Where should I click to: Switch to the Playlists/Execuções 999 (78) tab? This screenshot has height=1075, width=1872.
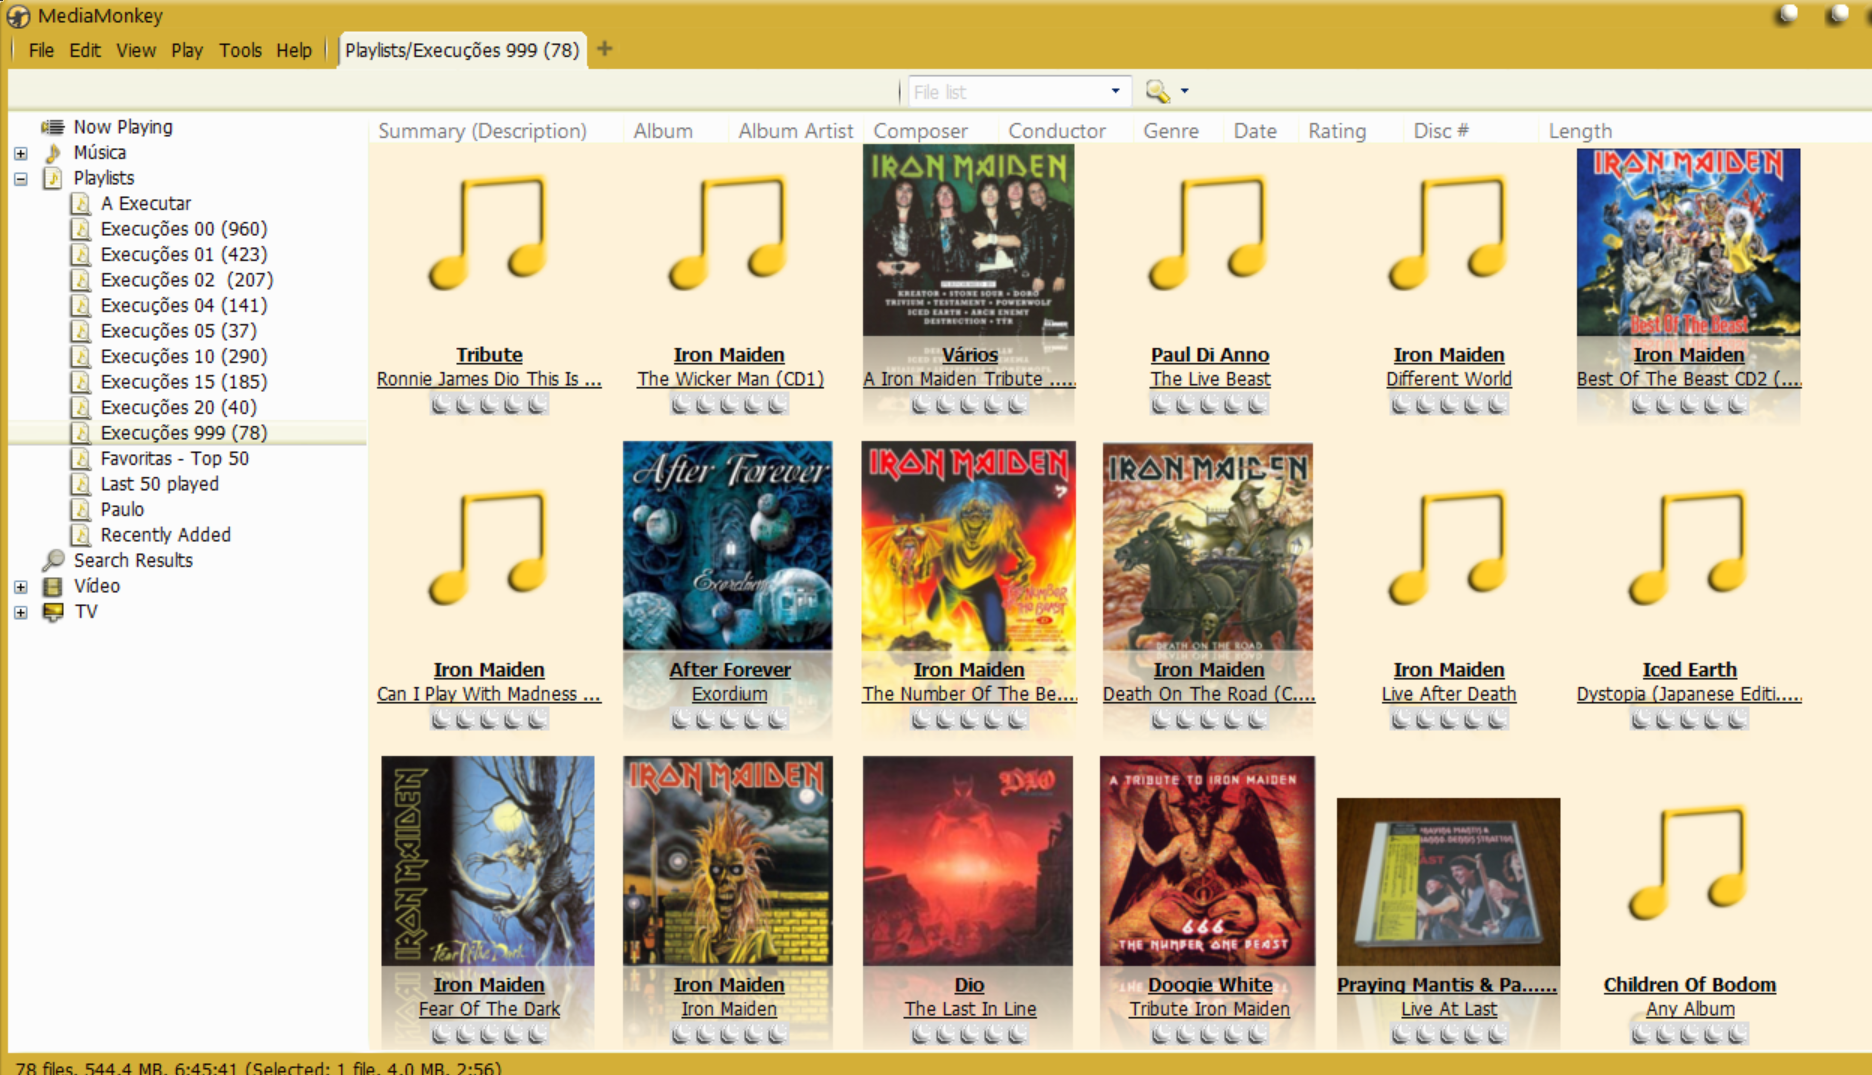coord(462,50)
